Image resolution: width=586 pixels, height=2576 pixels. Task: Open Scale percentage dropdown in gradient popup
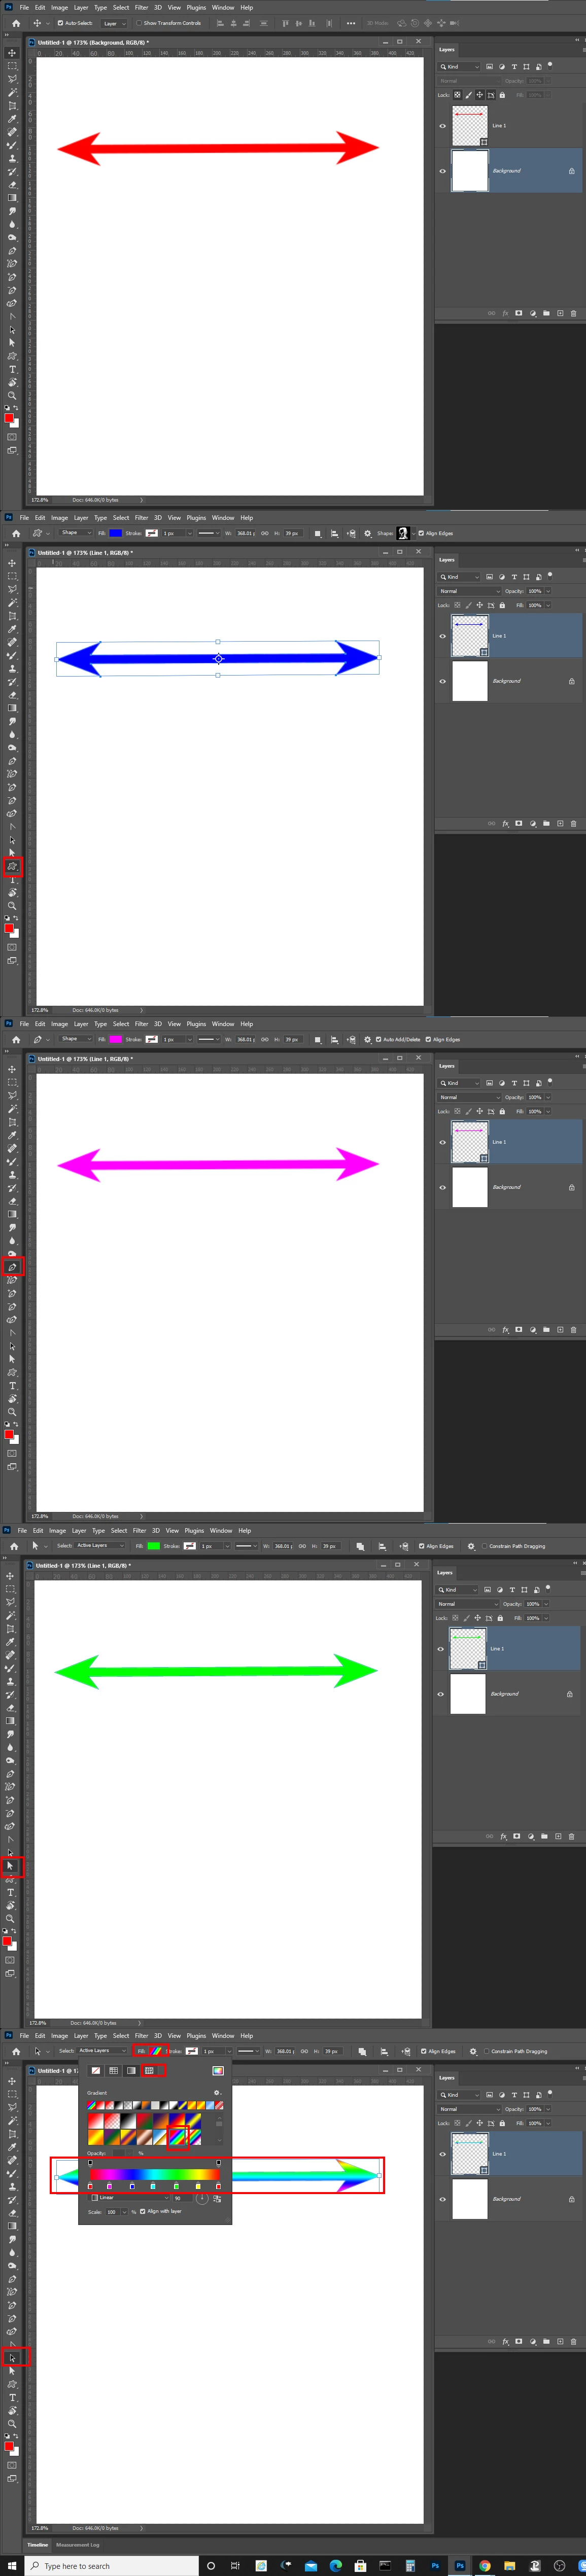coord(126,2212)
